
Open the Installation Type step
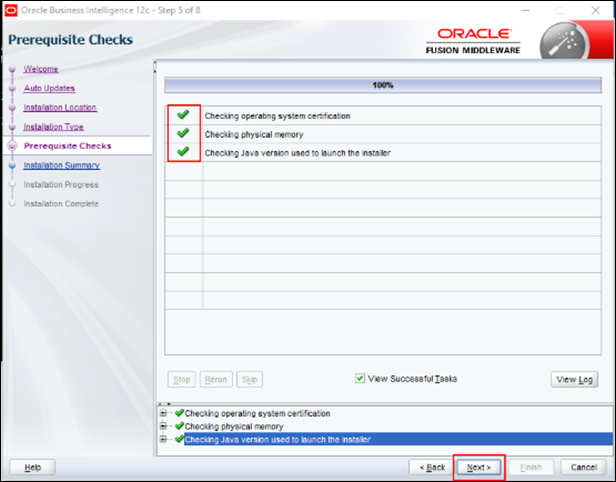pos(53,127)
